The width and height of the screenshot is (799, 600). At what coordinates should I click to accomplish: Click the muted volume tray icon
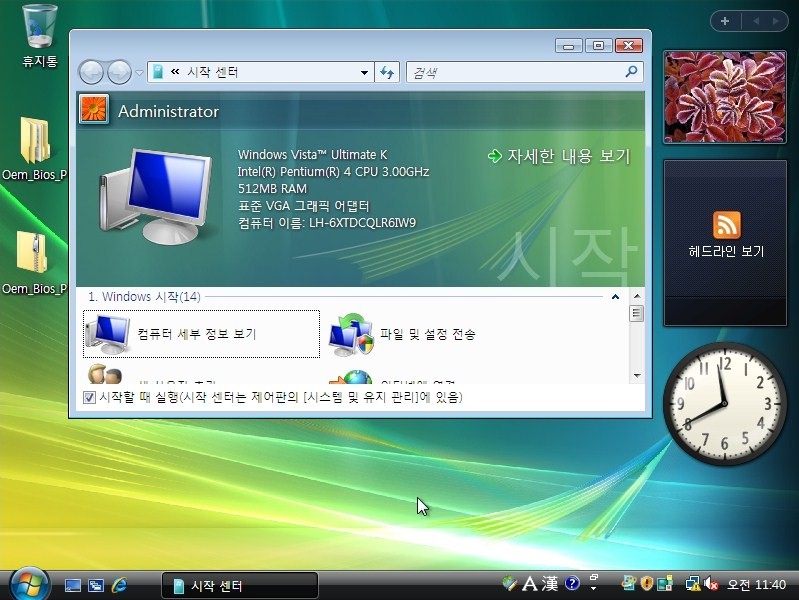(x=710, y=584)
